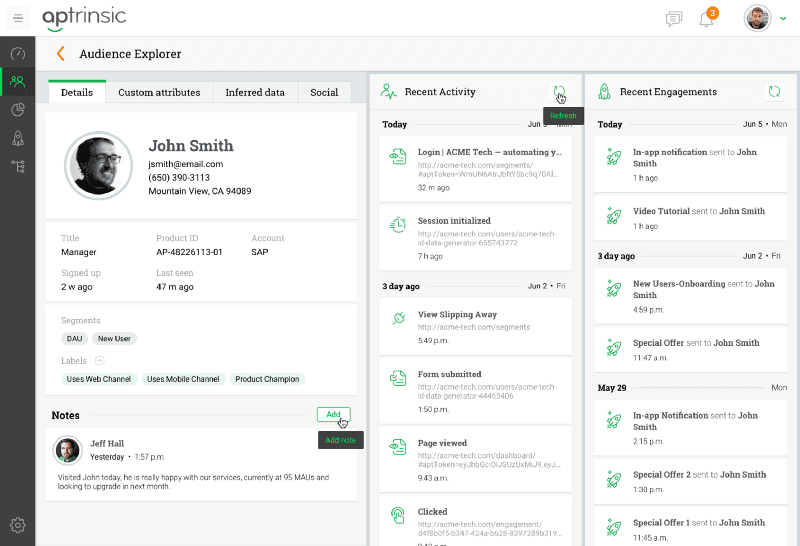The height and width of the screenshot is (546, 800).
Task: Open the settings gear in sidebar
Action: coord(17,525)
